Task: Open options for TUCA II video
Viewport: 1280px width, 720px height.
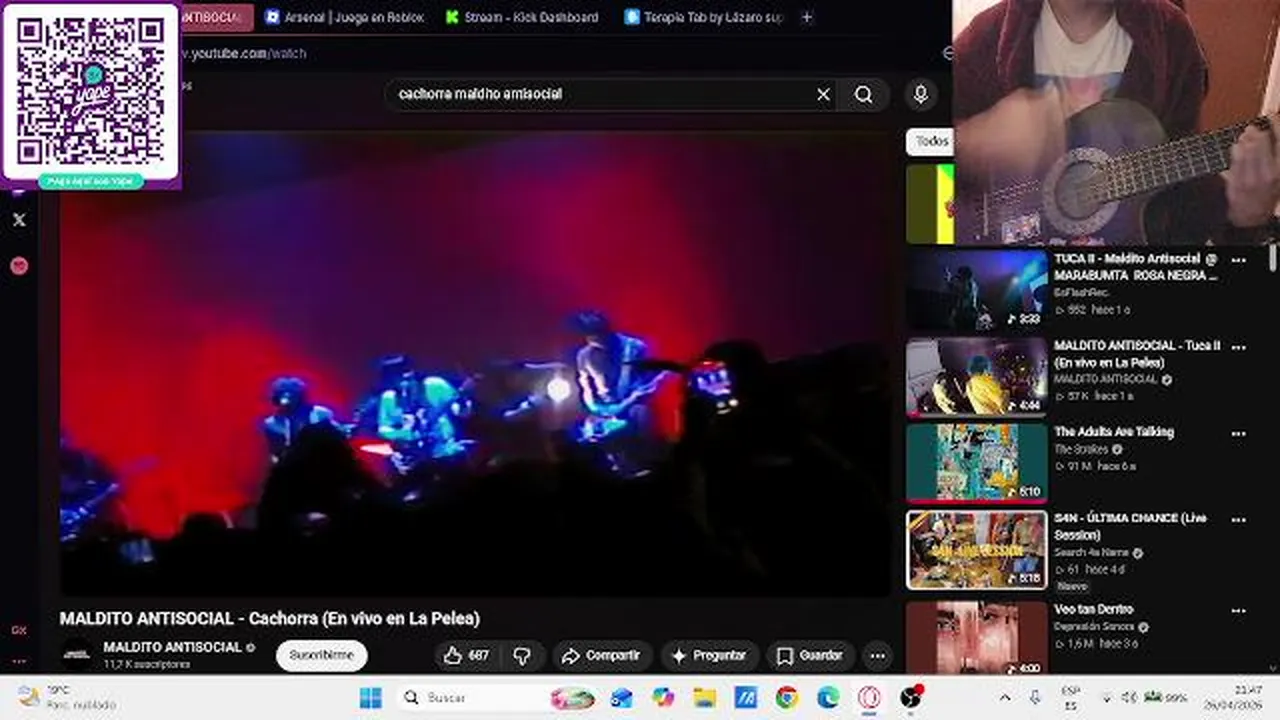Action: pyautogui.click(x=1238, y=260)
